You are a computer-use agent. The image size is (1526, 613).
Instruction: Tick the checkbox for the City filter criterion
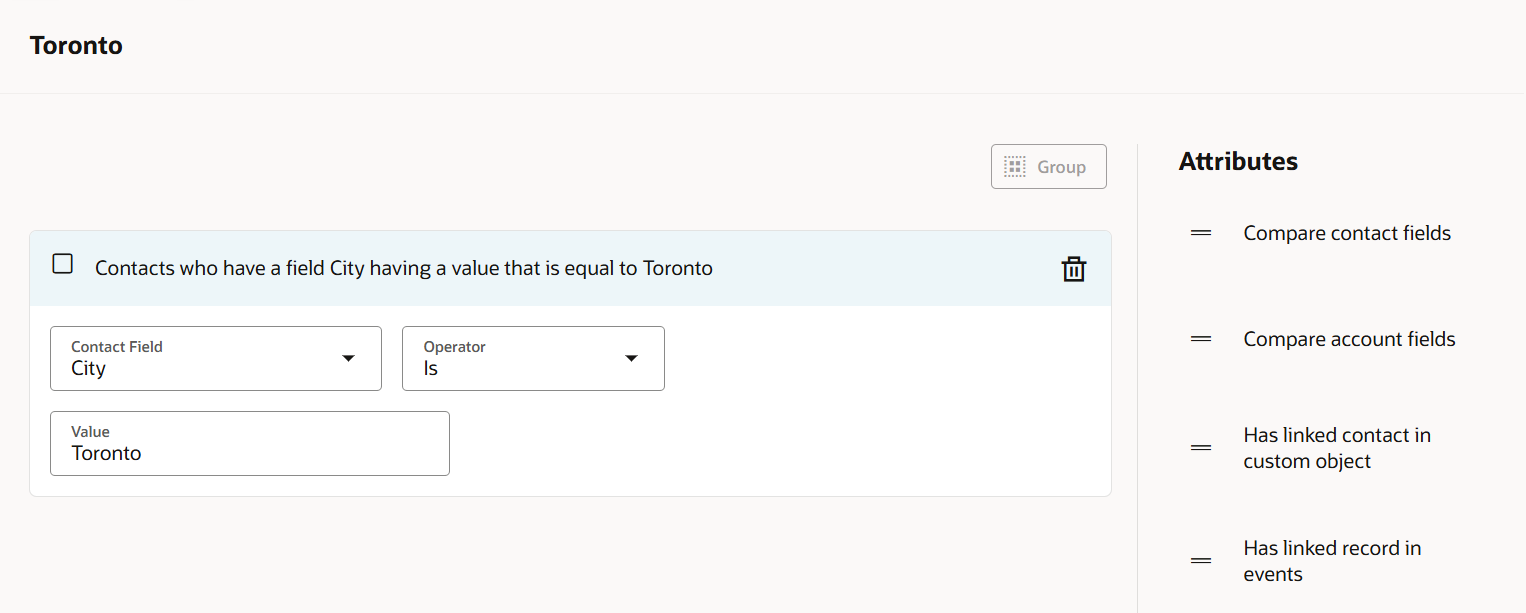[x=63, y=264]
